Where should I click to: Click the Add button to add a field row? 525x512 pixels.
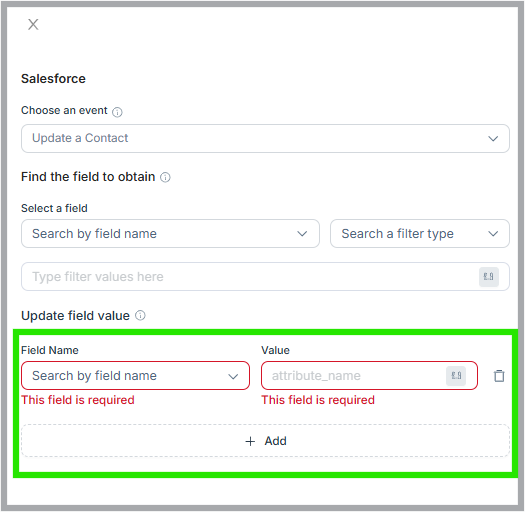[265, 441]
